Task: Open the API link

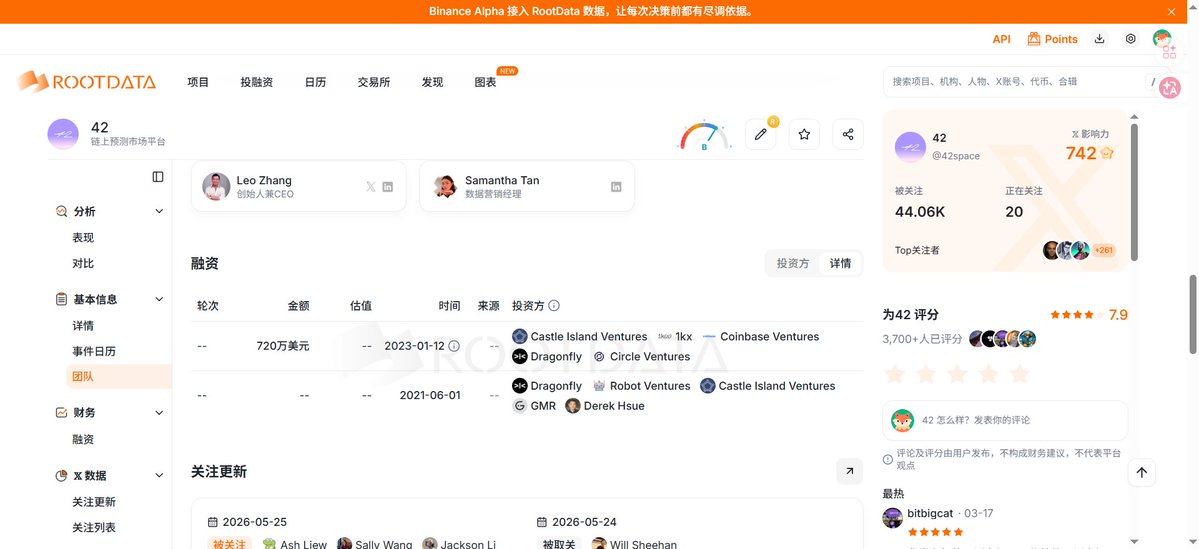Action: (x=1001, y=39)
